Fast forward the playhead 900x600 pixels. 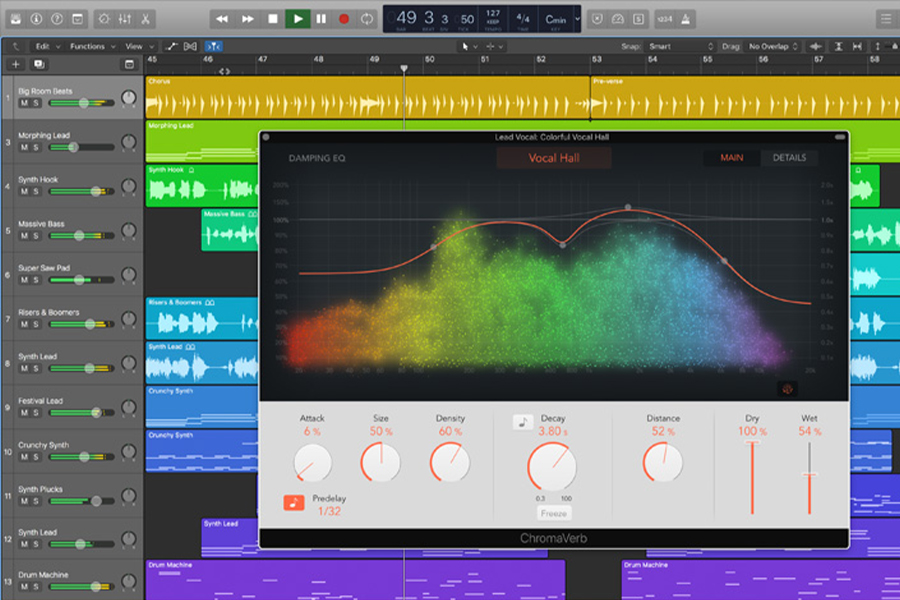[247, 19]
